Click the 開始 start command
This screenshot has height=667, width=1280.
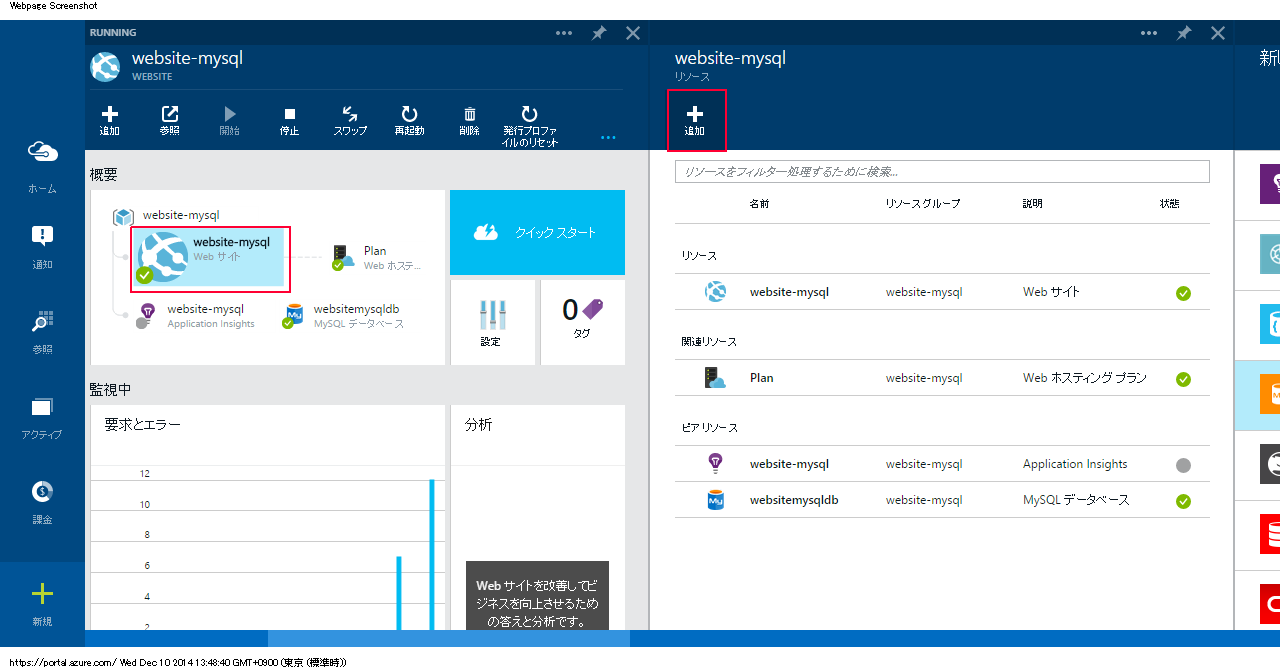[230, 121]
